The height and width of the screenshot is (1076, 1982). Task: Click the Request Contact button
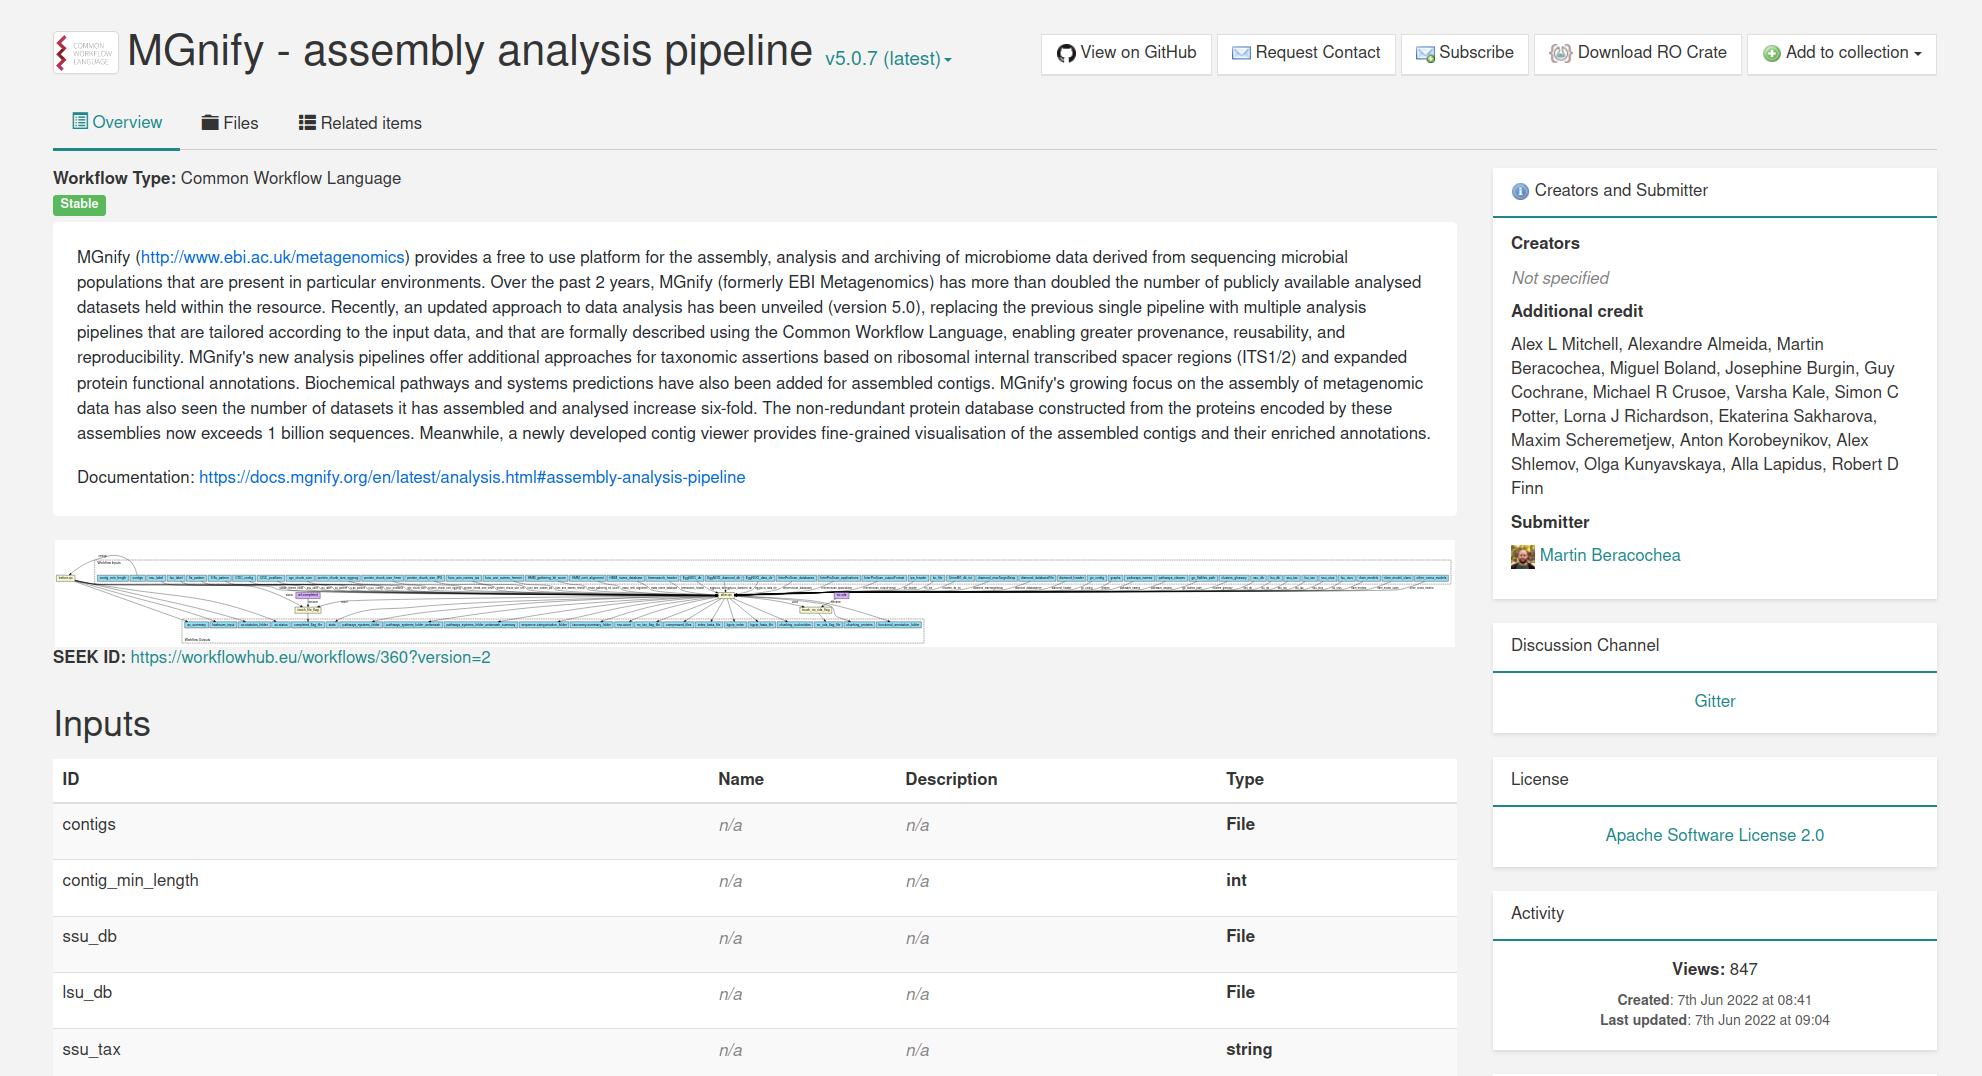point(1306,54)
